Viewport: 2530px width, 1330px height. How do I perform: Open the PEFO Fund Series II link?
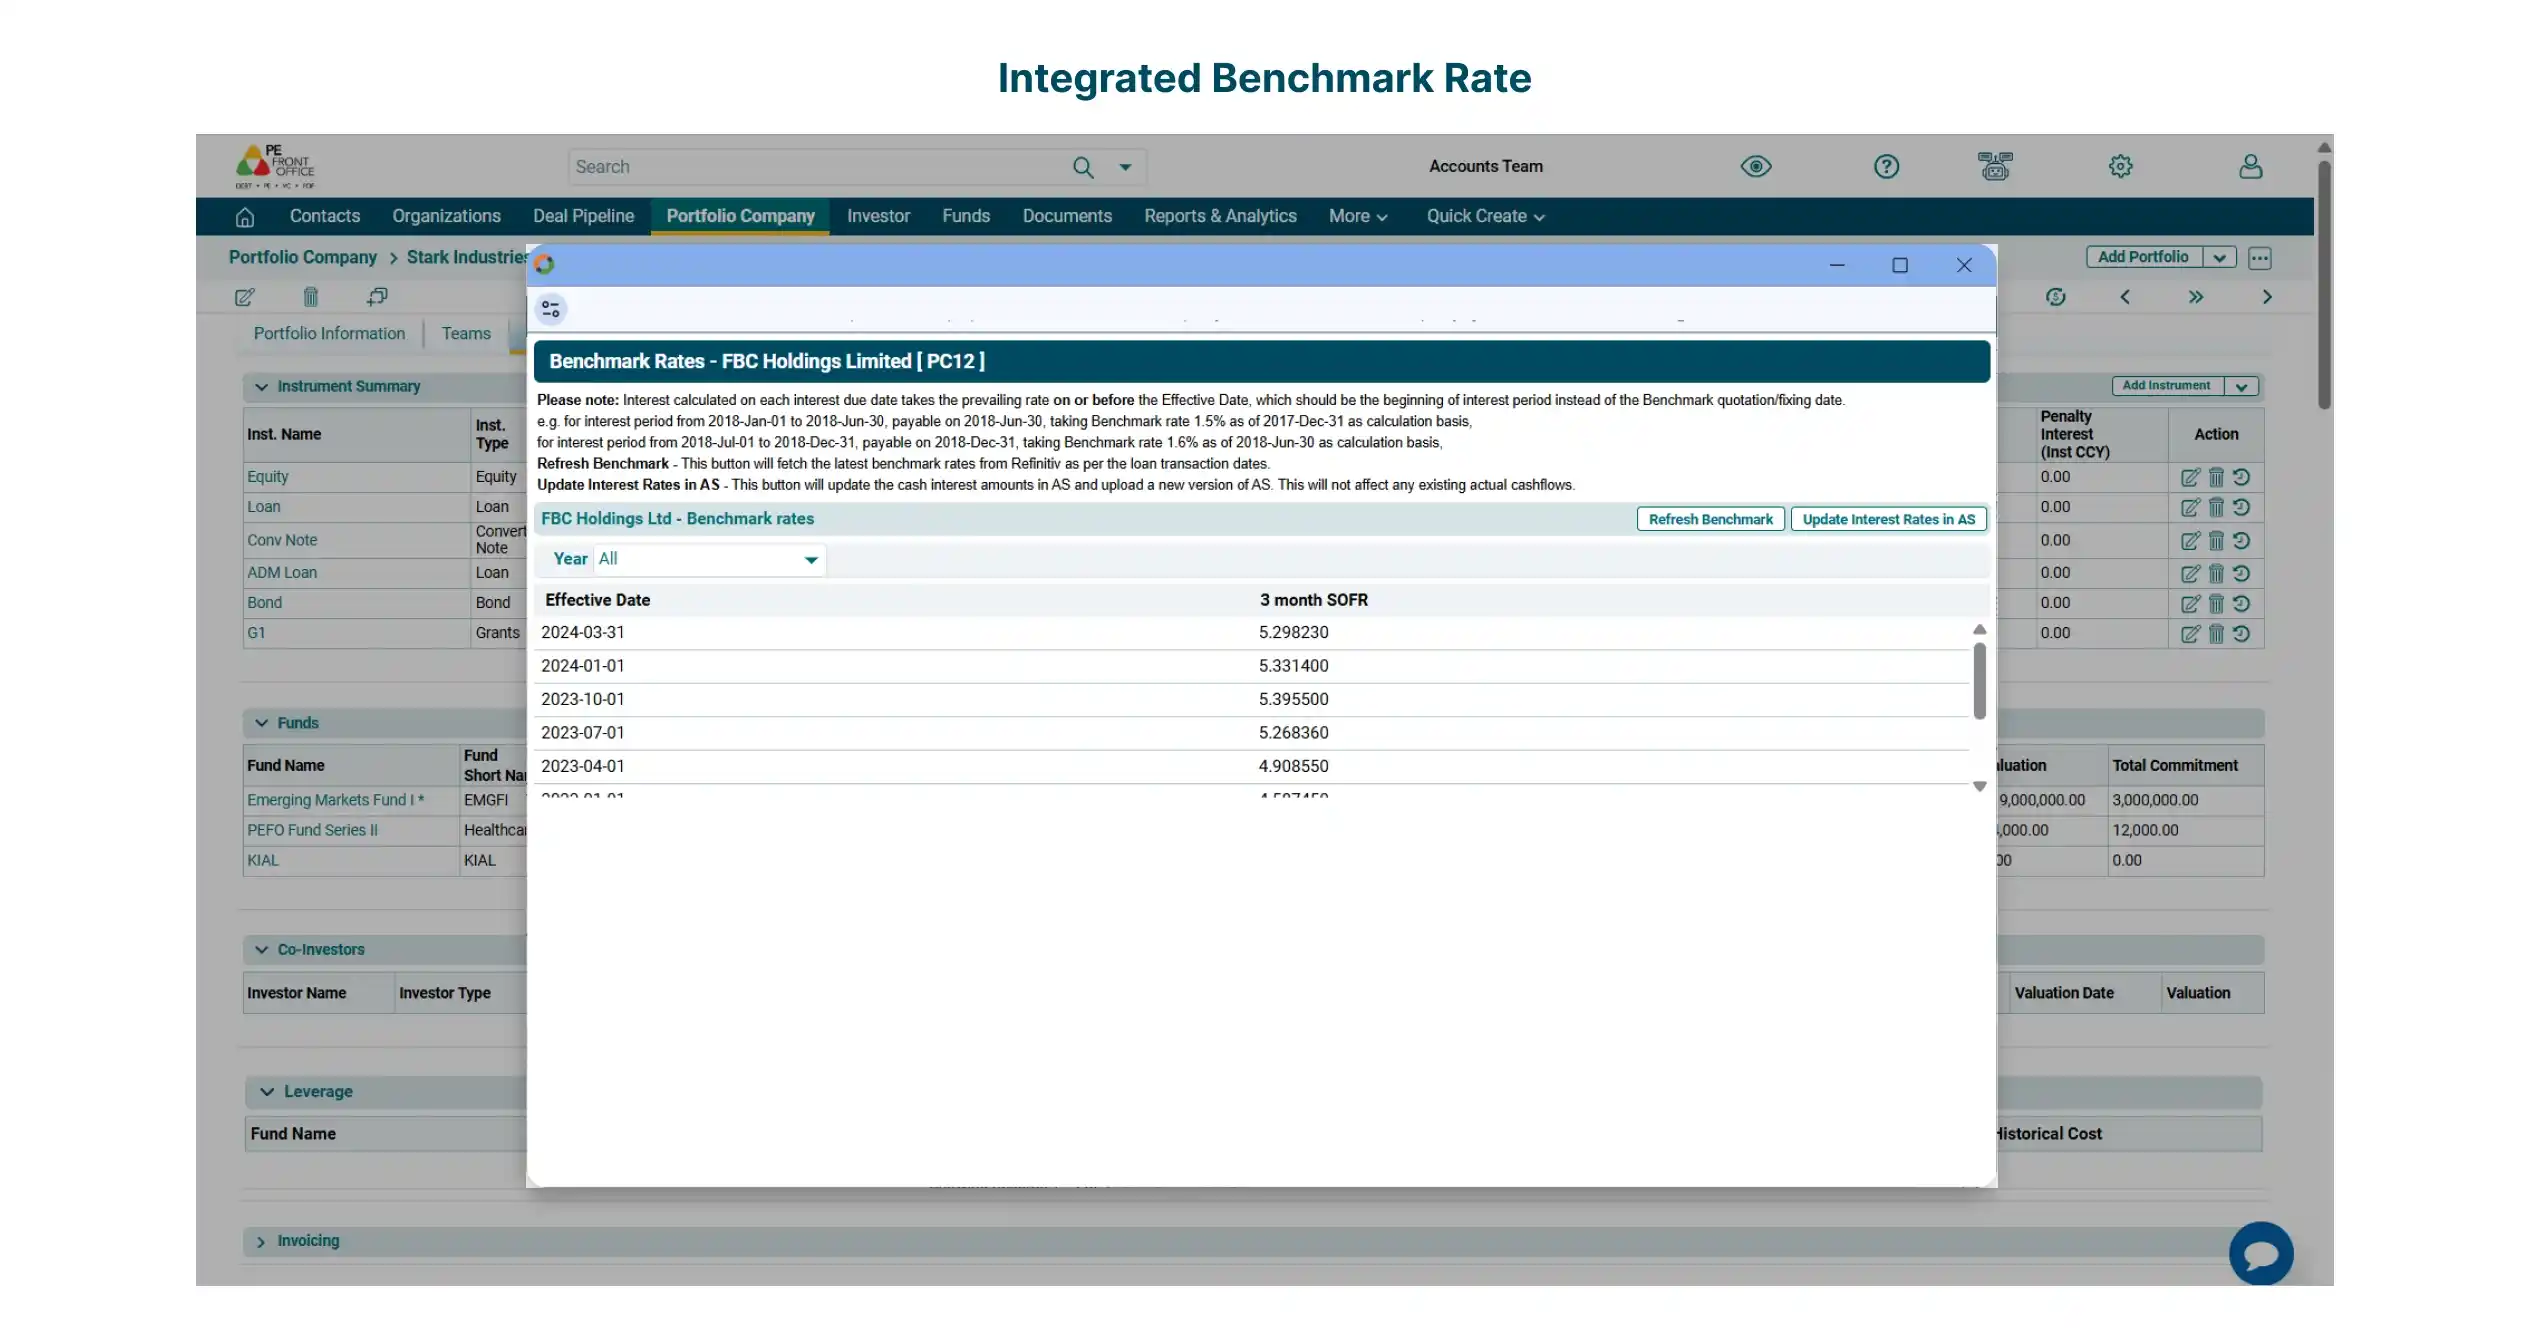tap(312, 831)
